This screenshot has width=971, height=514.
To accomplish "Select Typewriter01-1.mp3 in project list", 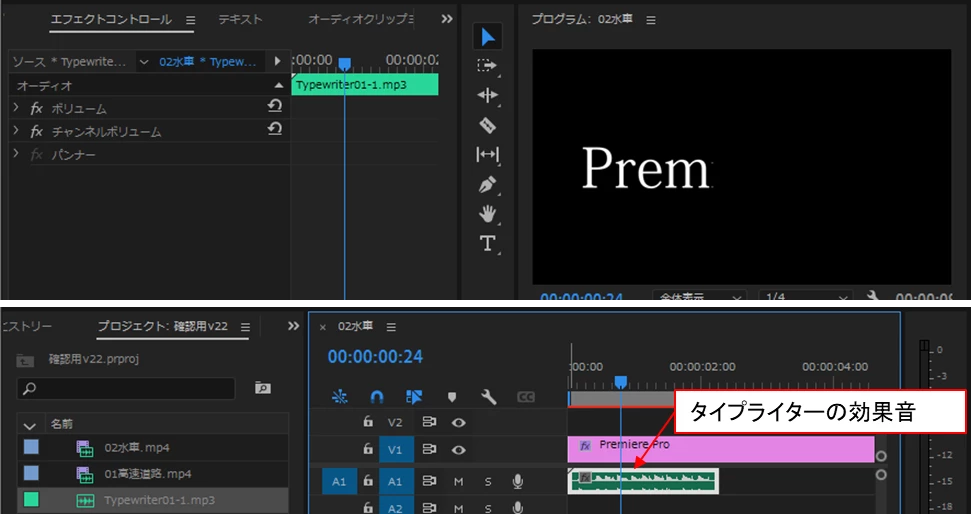I will [159, 500].
